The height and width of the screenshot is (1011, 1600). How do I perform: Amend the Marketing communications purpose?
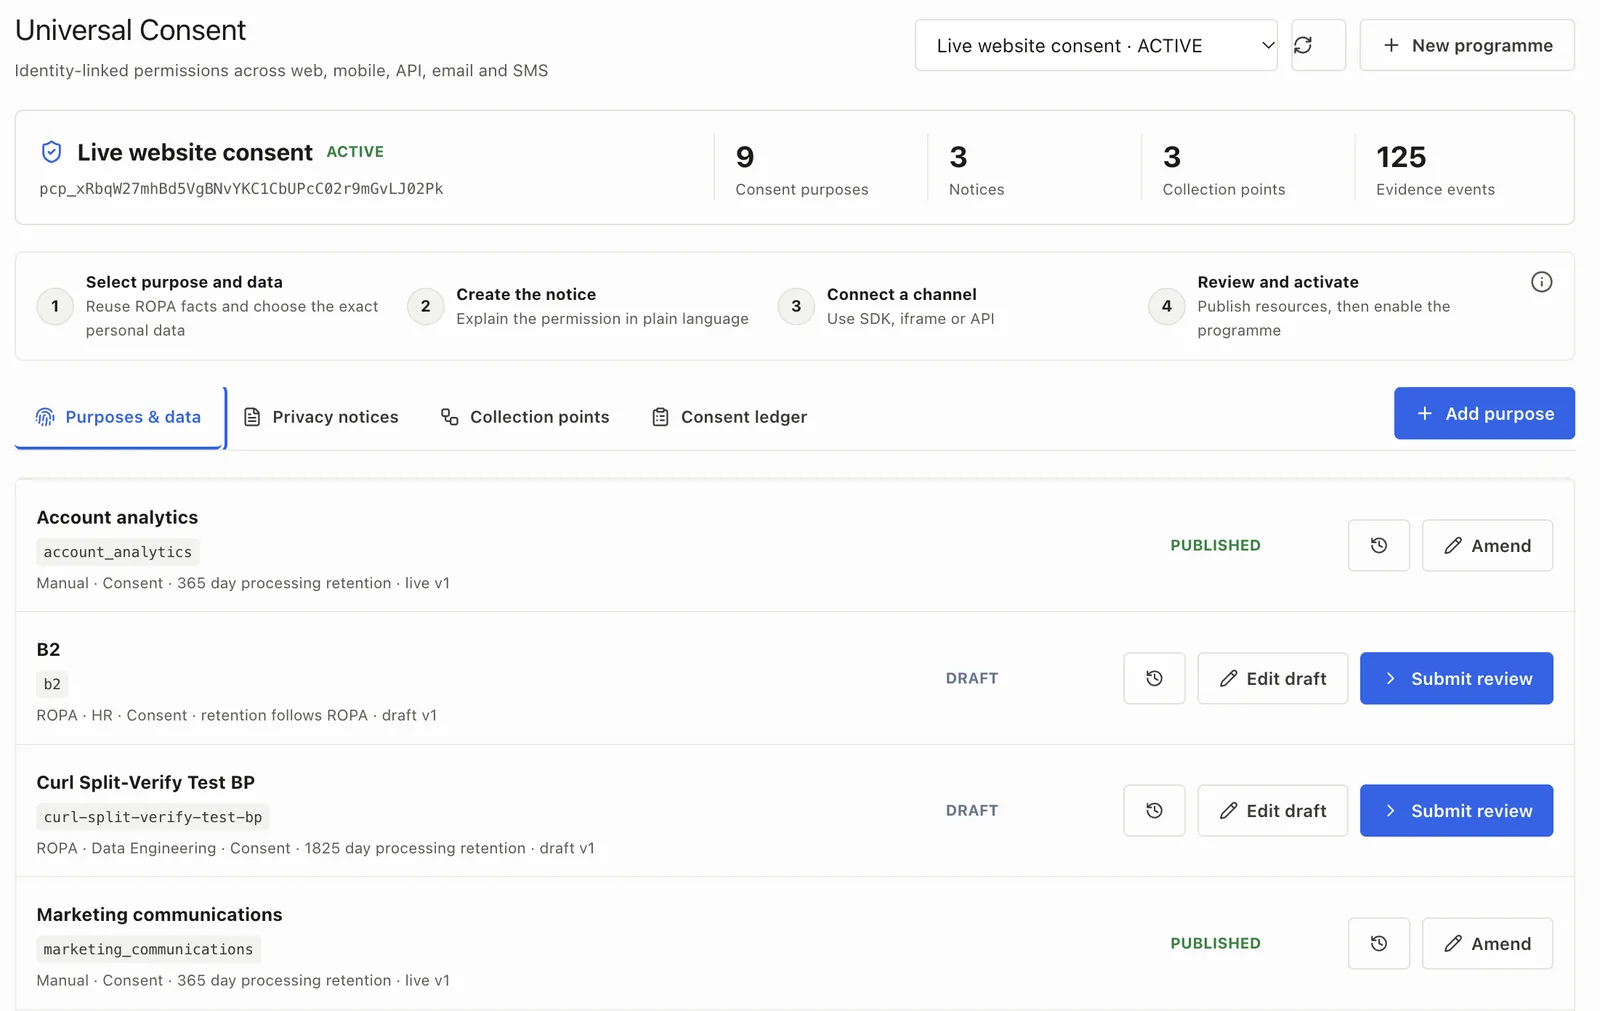[1487, 943]
